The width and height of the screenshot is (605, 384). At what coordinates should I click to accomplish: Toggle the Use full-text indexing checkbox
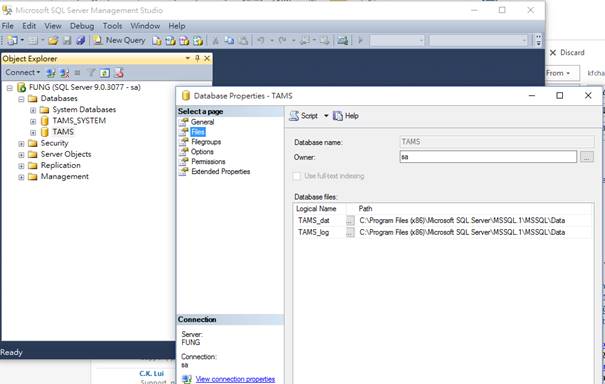pyautogui.click(x=297, y=176)
